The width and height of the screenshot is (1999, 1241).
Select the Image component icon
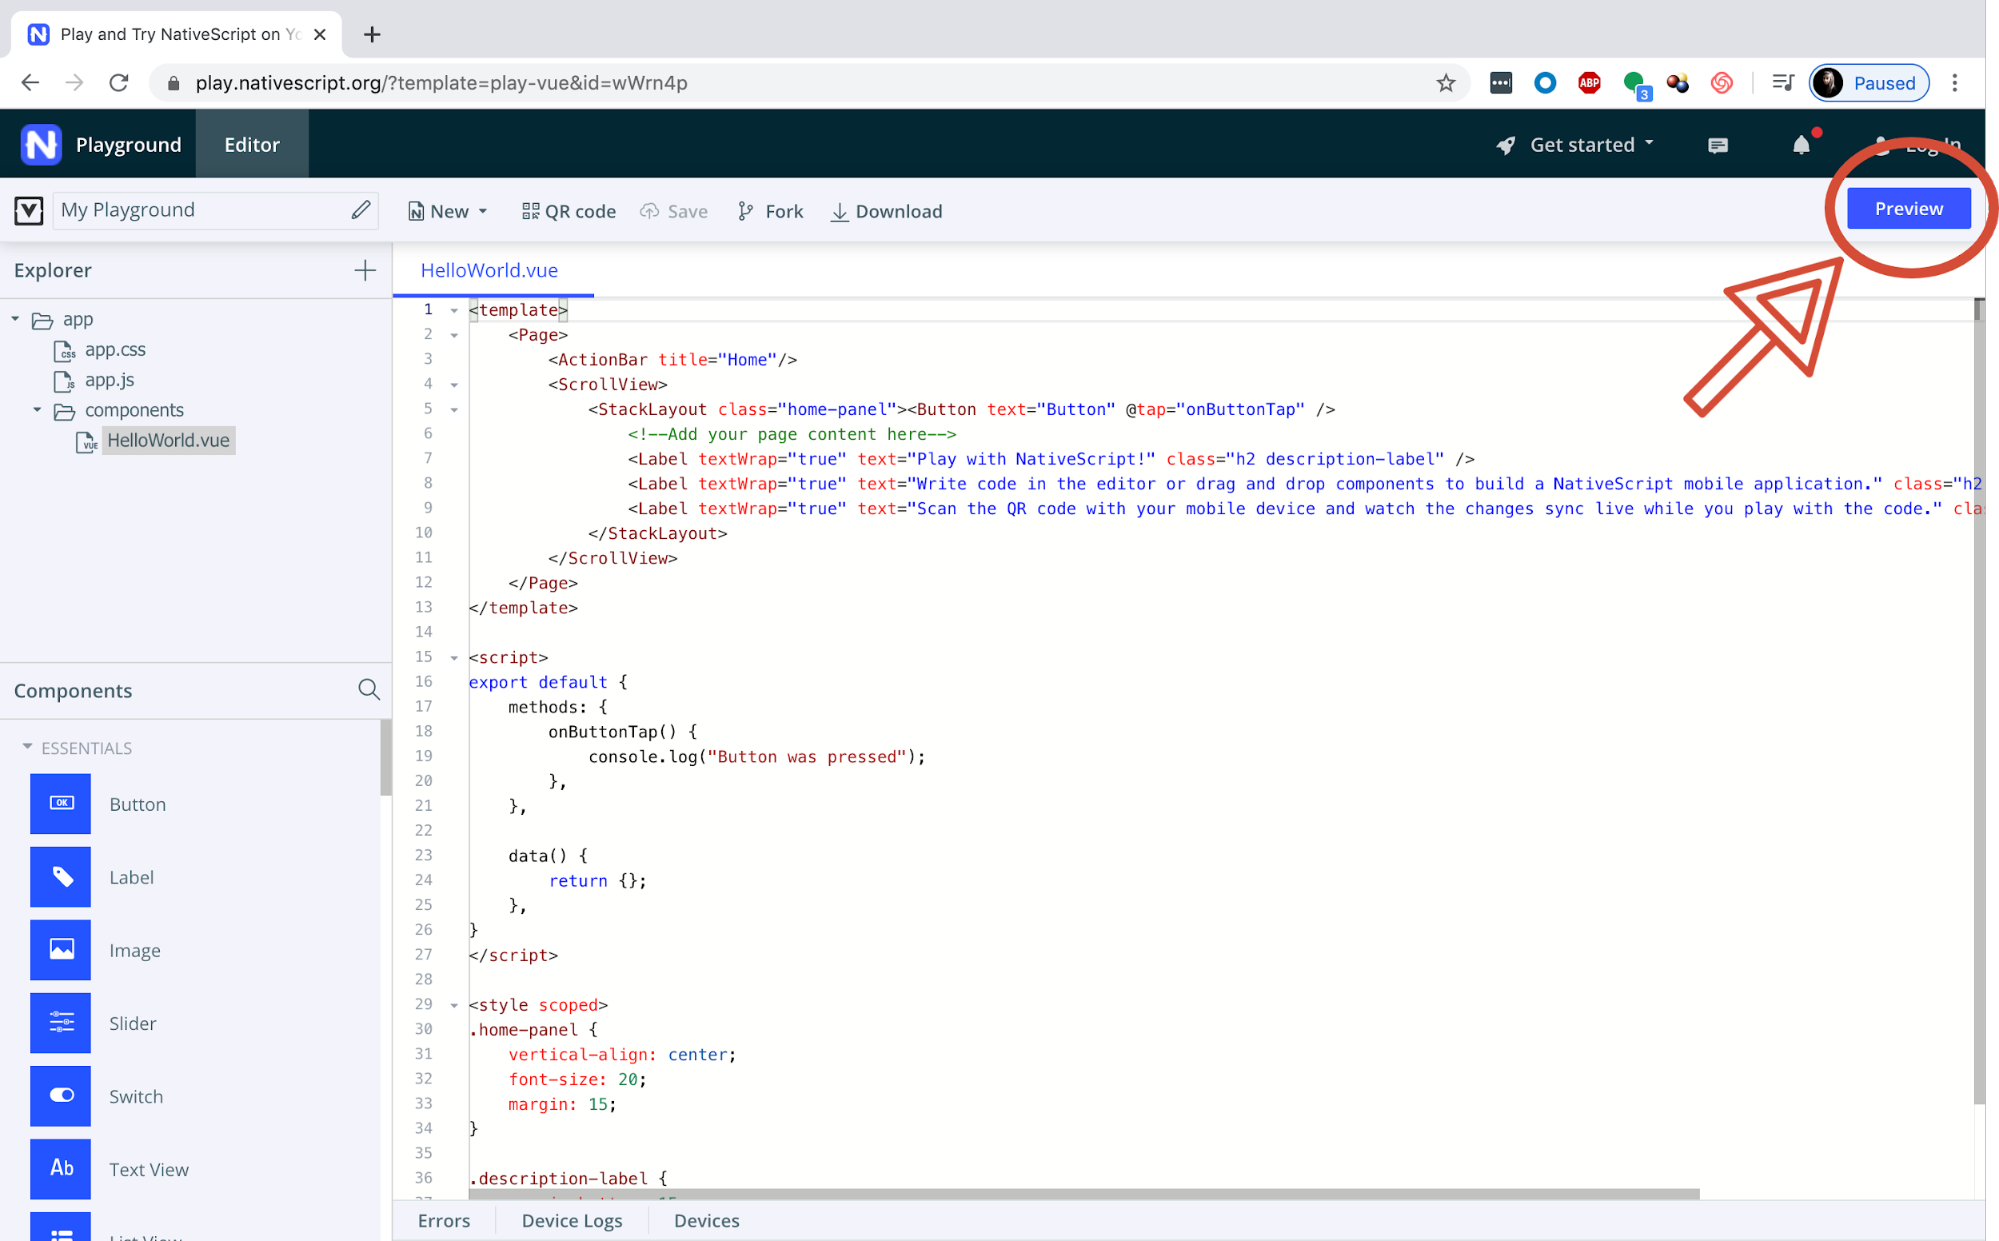(x=60, y=949)
